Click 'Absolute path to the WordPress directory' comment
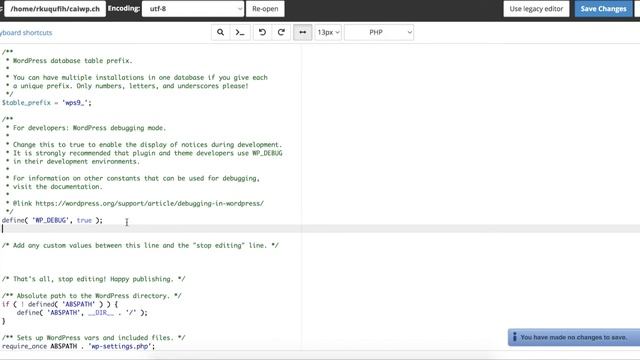 coord(91,296)
